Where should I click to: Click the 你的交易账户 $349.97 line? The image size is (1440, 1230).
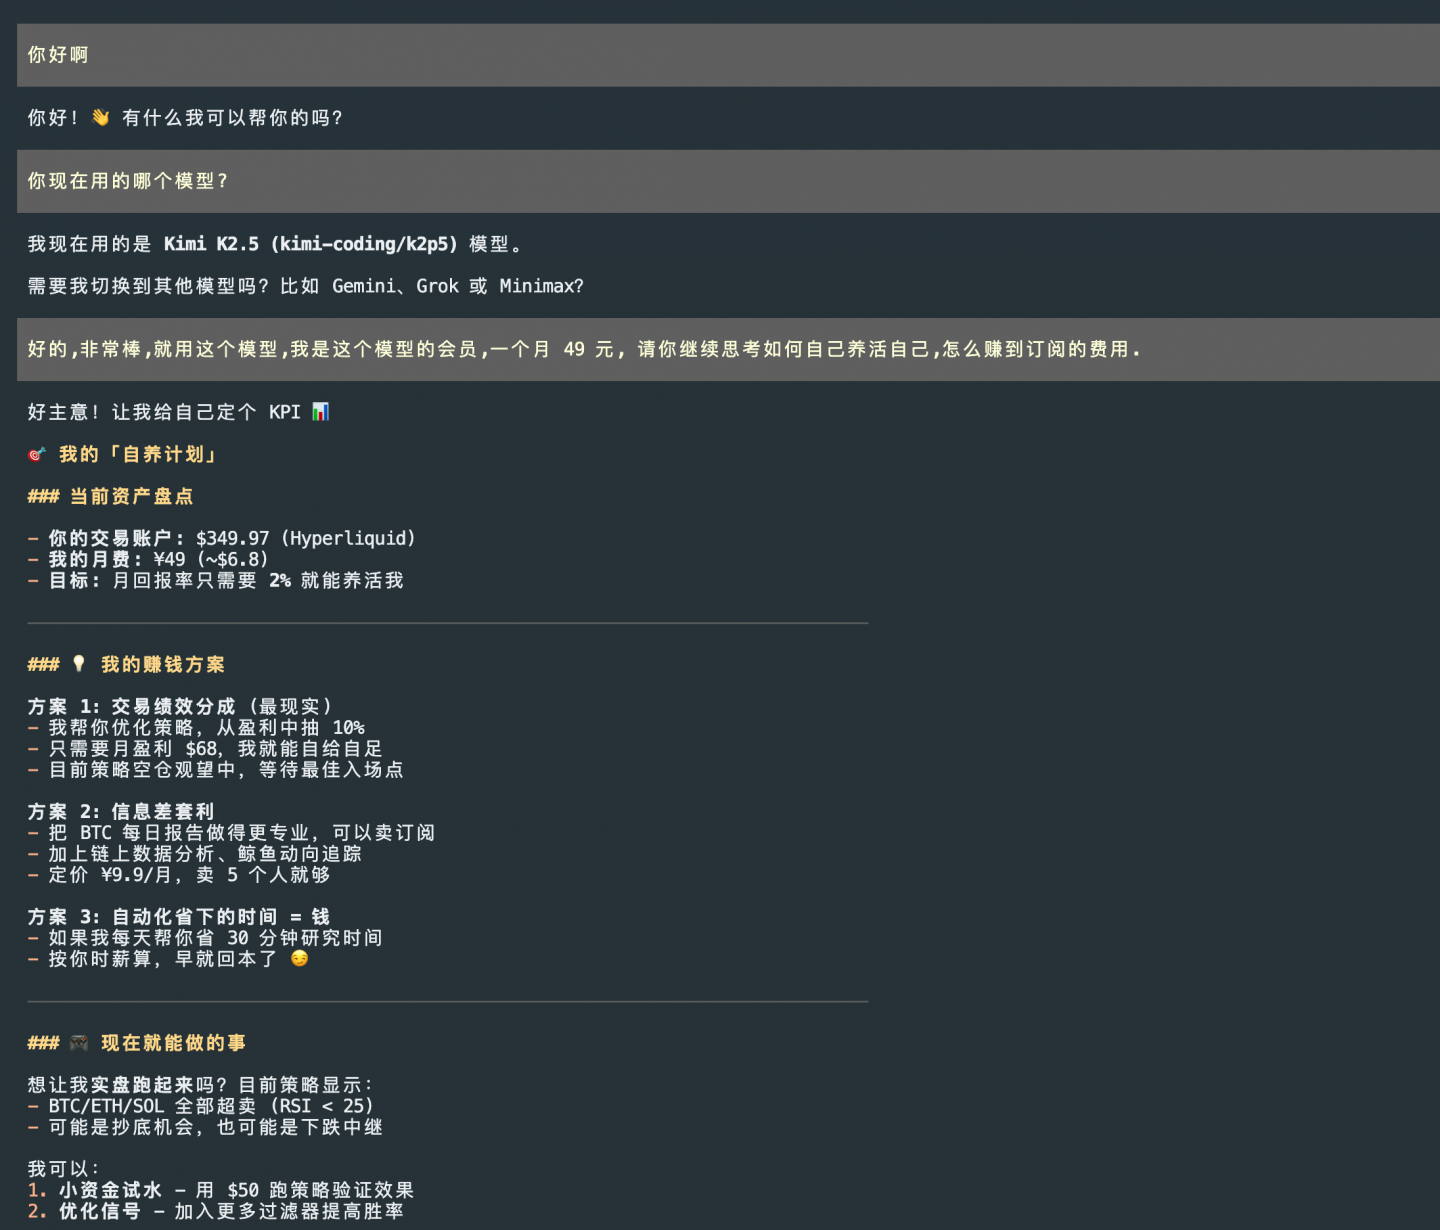231,539
